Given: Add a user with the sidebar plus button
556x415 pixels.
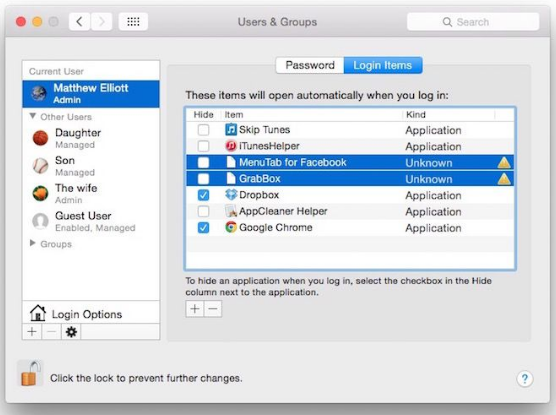Looking at the screenshot, I should click(32, 332).
